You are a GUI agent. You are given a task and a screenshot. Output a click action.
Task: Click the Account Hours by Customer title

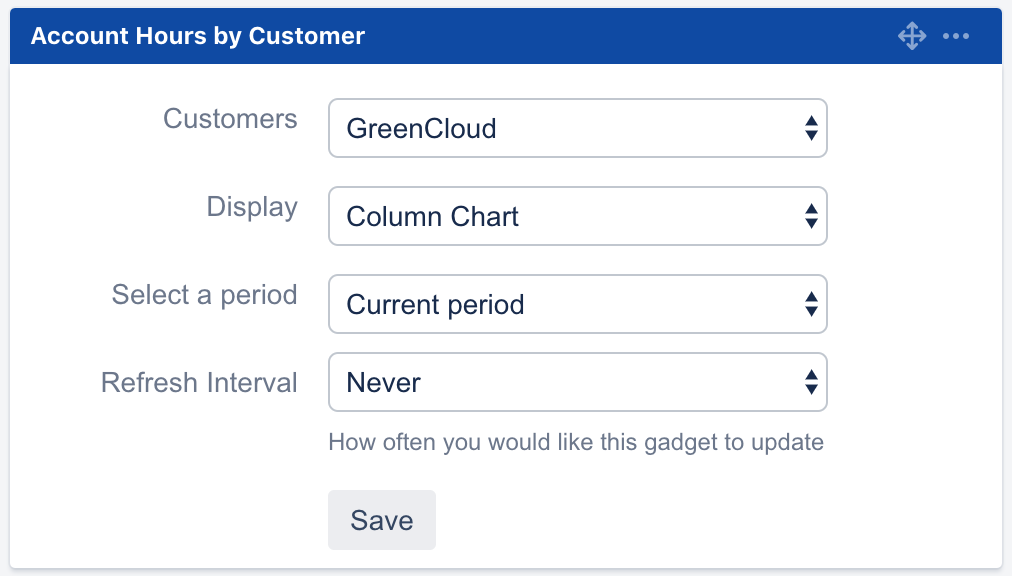198,37
